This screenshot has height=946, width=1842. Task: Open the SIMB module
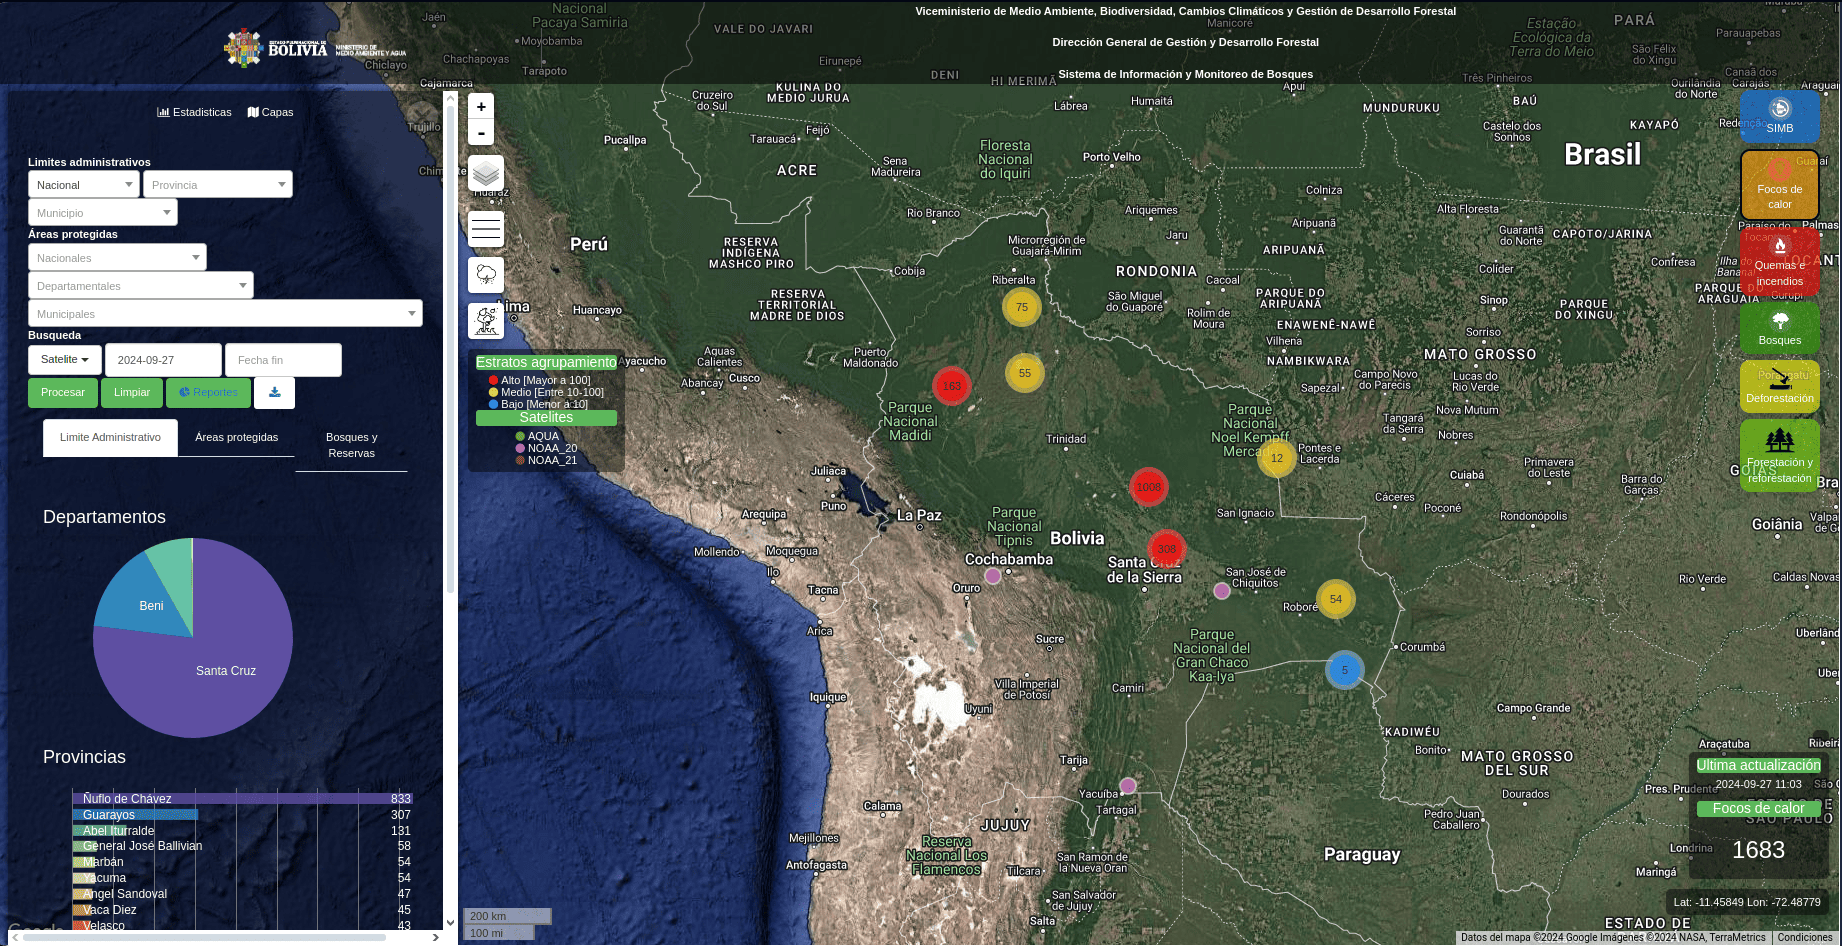(x=1780, y=116)
